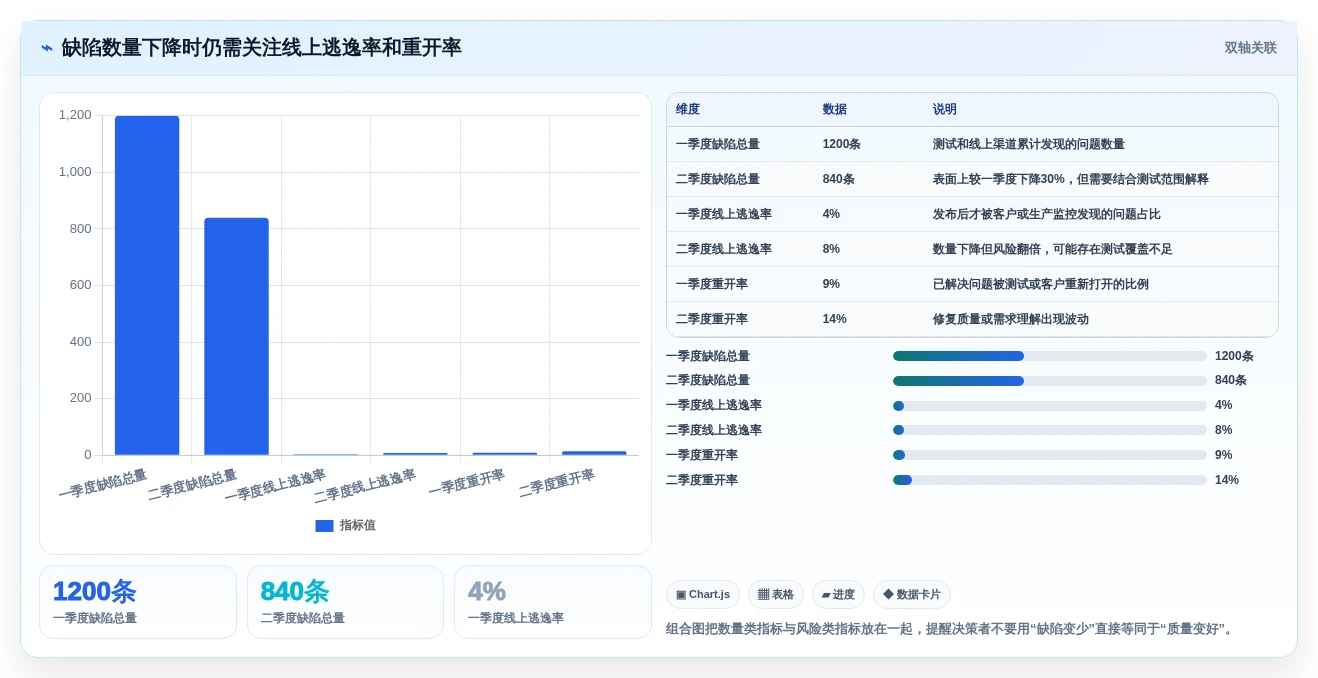Viewport: 1318px width, 678px height.
Task: Click table row label 一季度线上逃逸率
Action: click(724, 215)
